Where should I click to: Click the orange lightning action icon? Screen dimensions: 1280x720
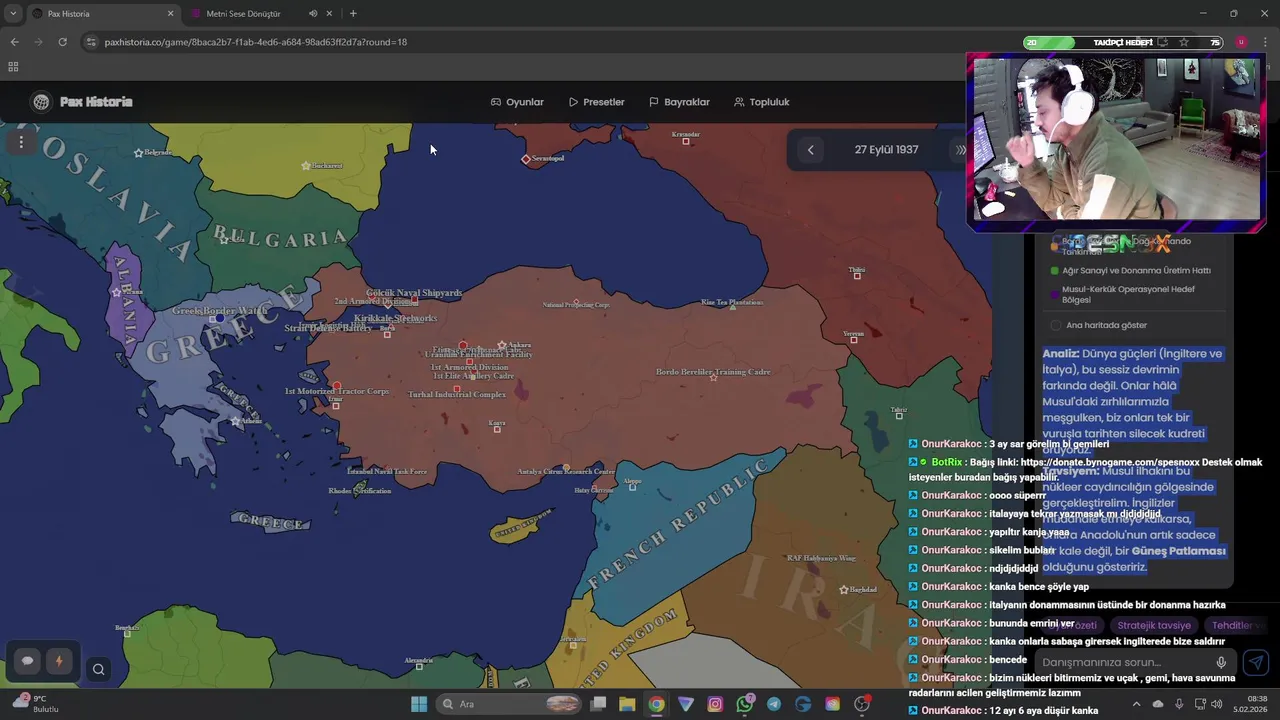point(59,661)
